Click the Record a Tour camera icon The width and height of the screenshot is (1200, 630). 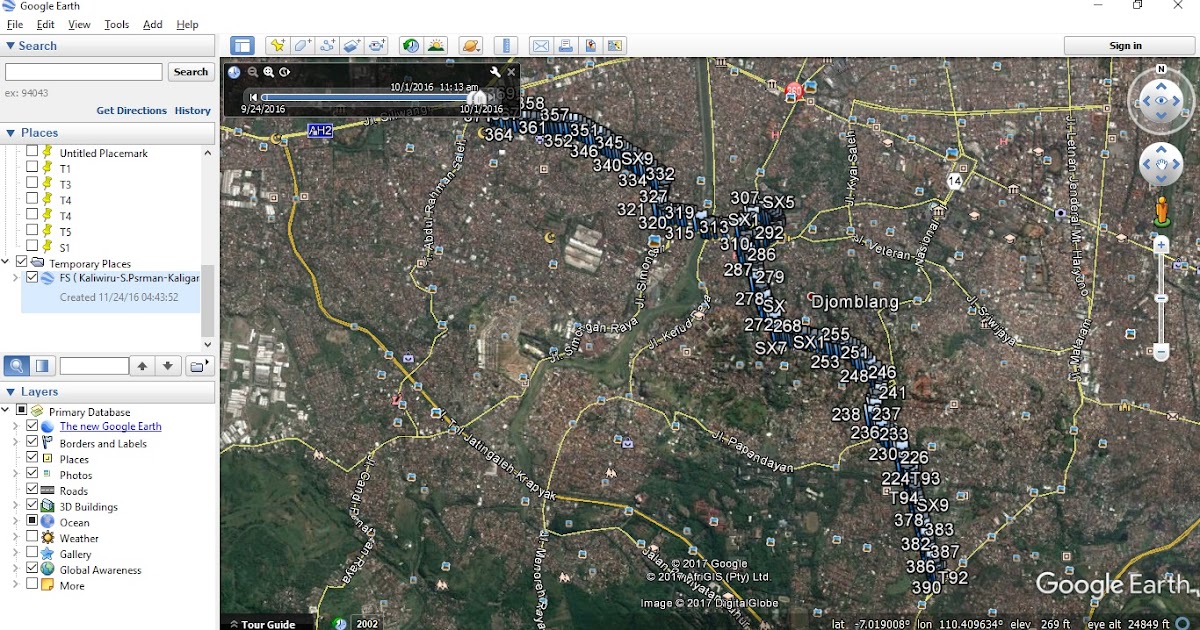(x=377, y=46)
